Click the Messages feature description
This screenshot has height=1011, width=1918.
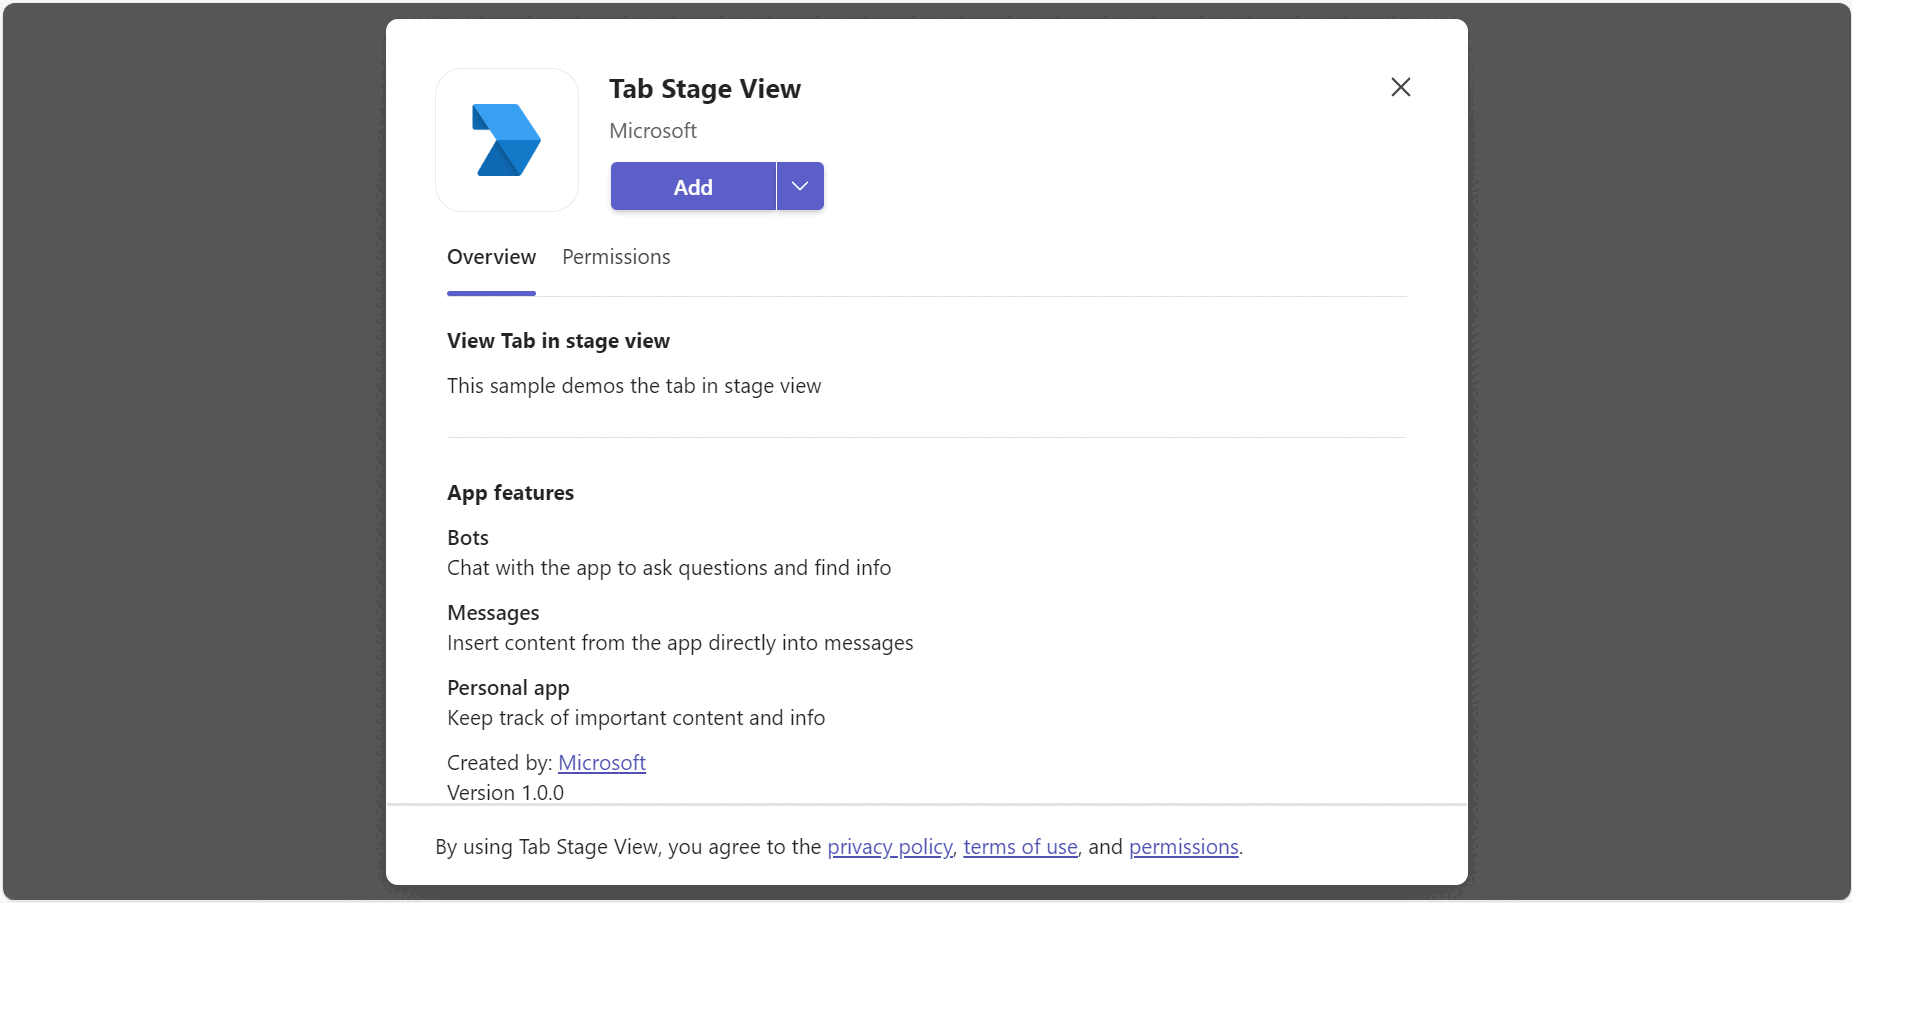point(680,643)
